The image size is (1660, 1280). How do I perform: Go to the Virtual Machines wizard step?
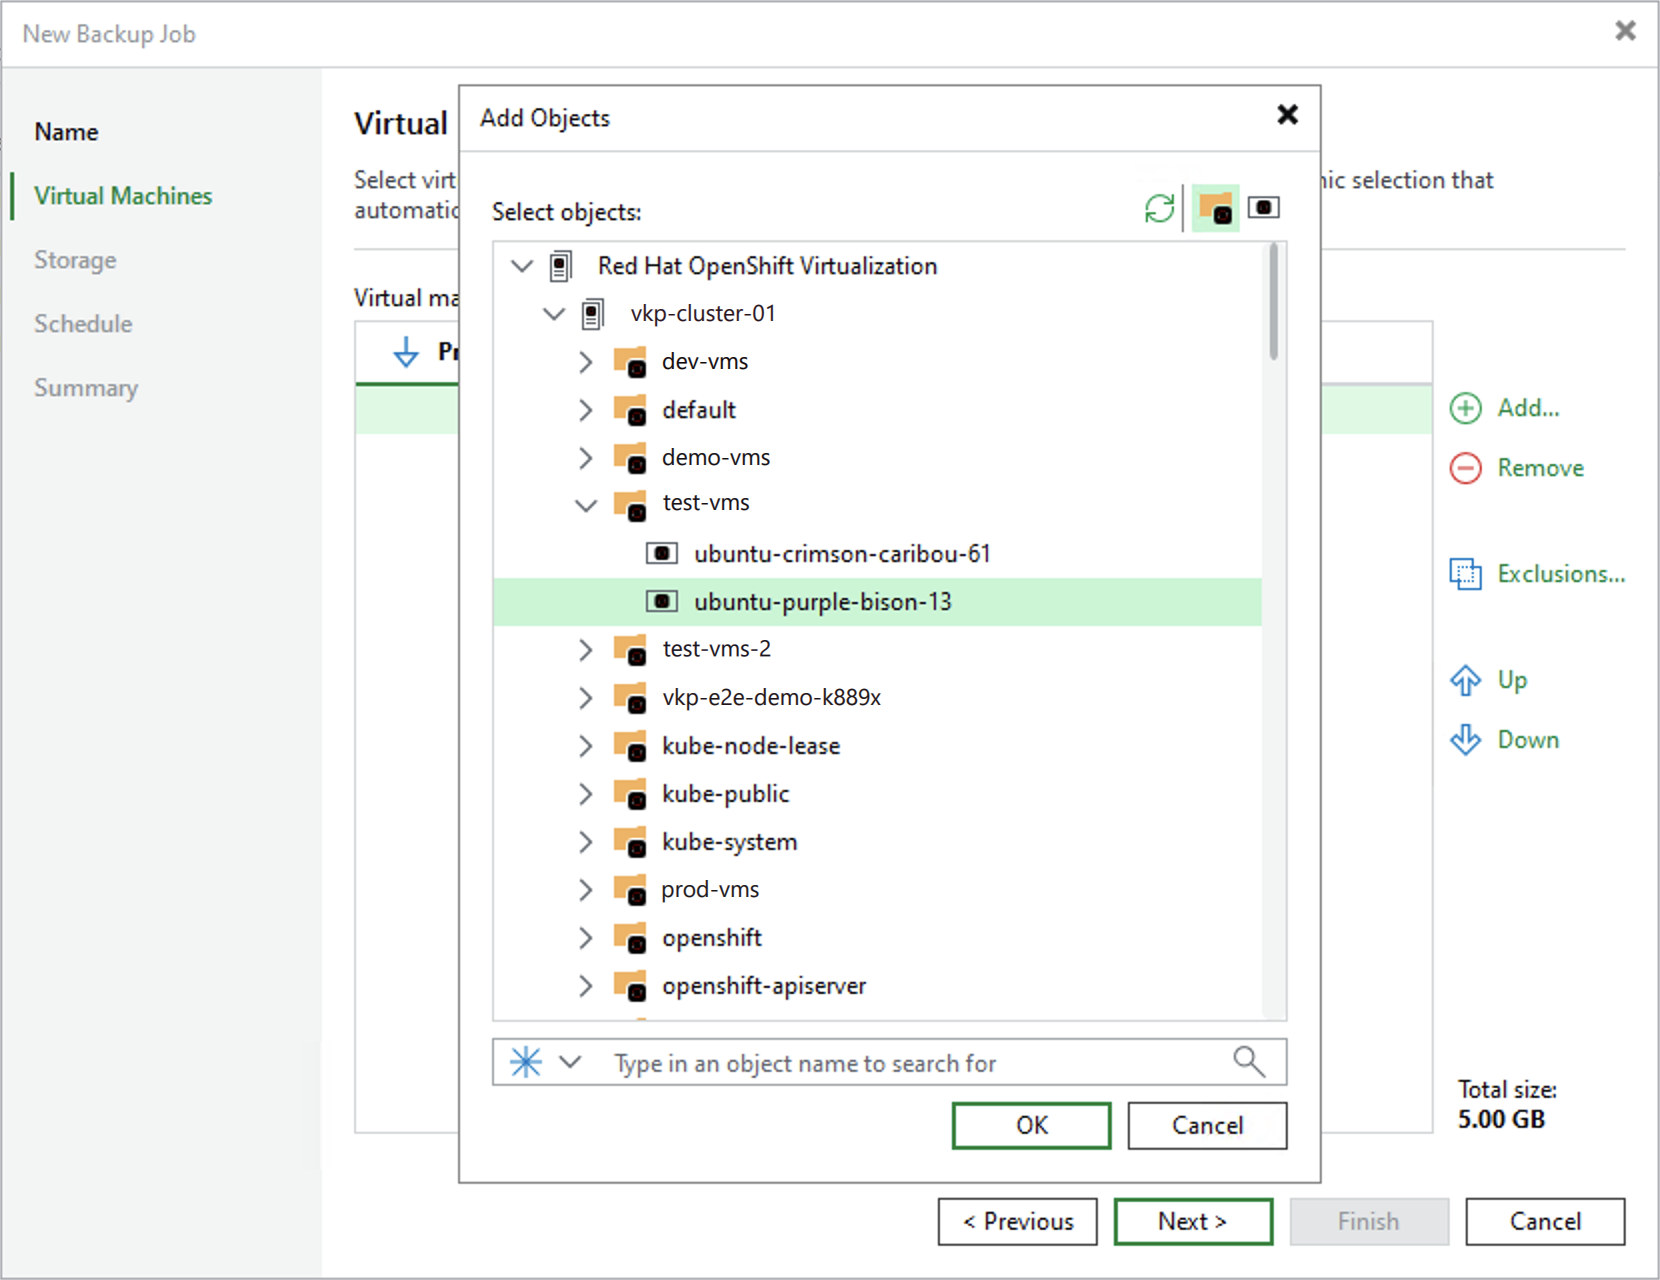(x=123, y=196)
